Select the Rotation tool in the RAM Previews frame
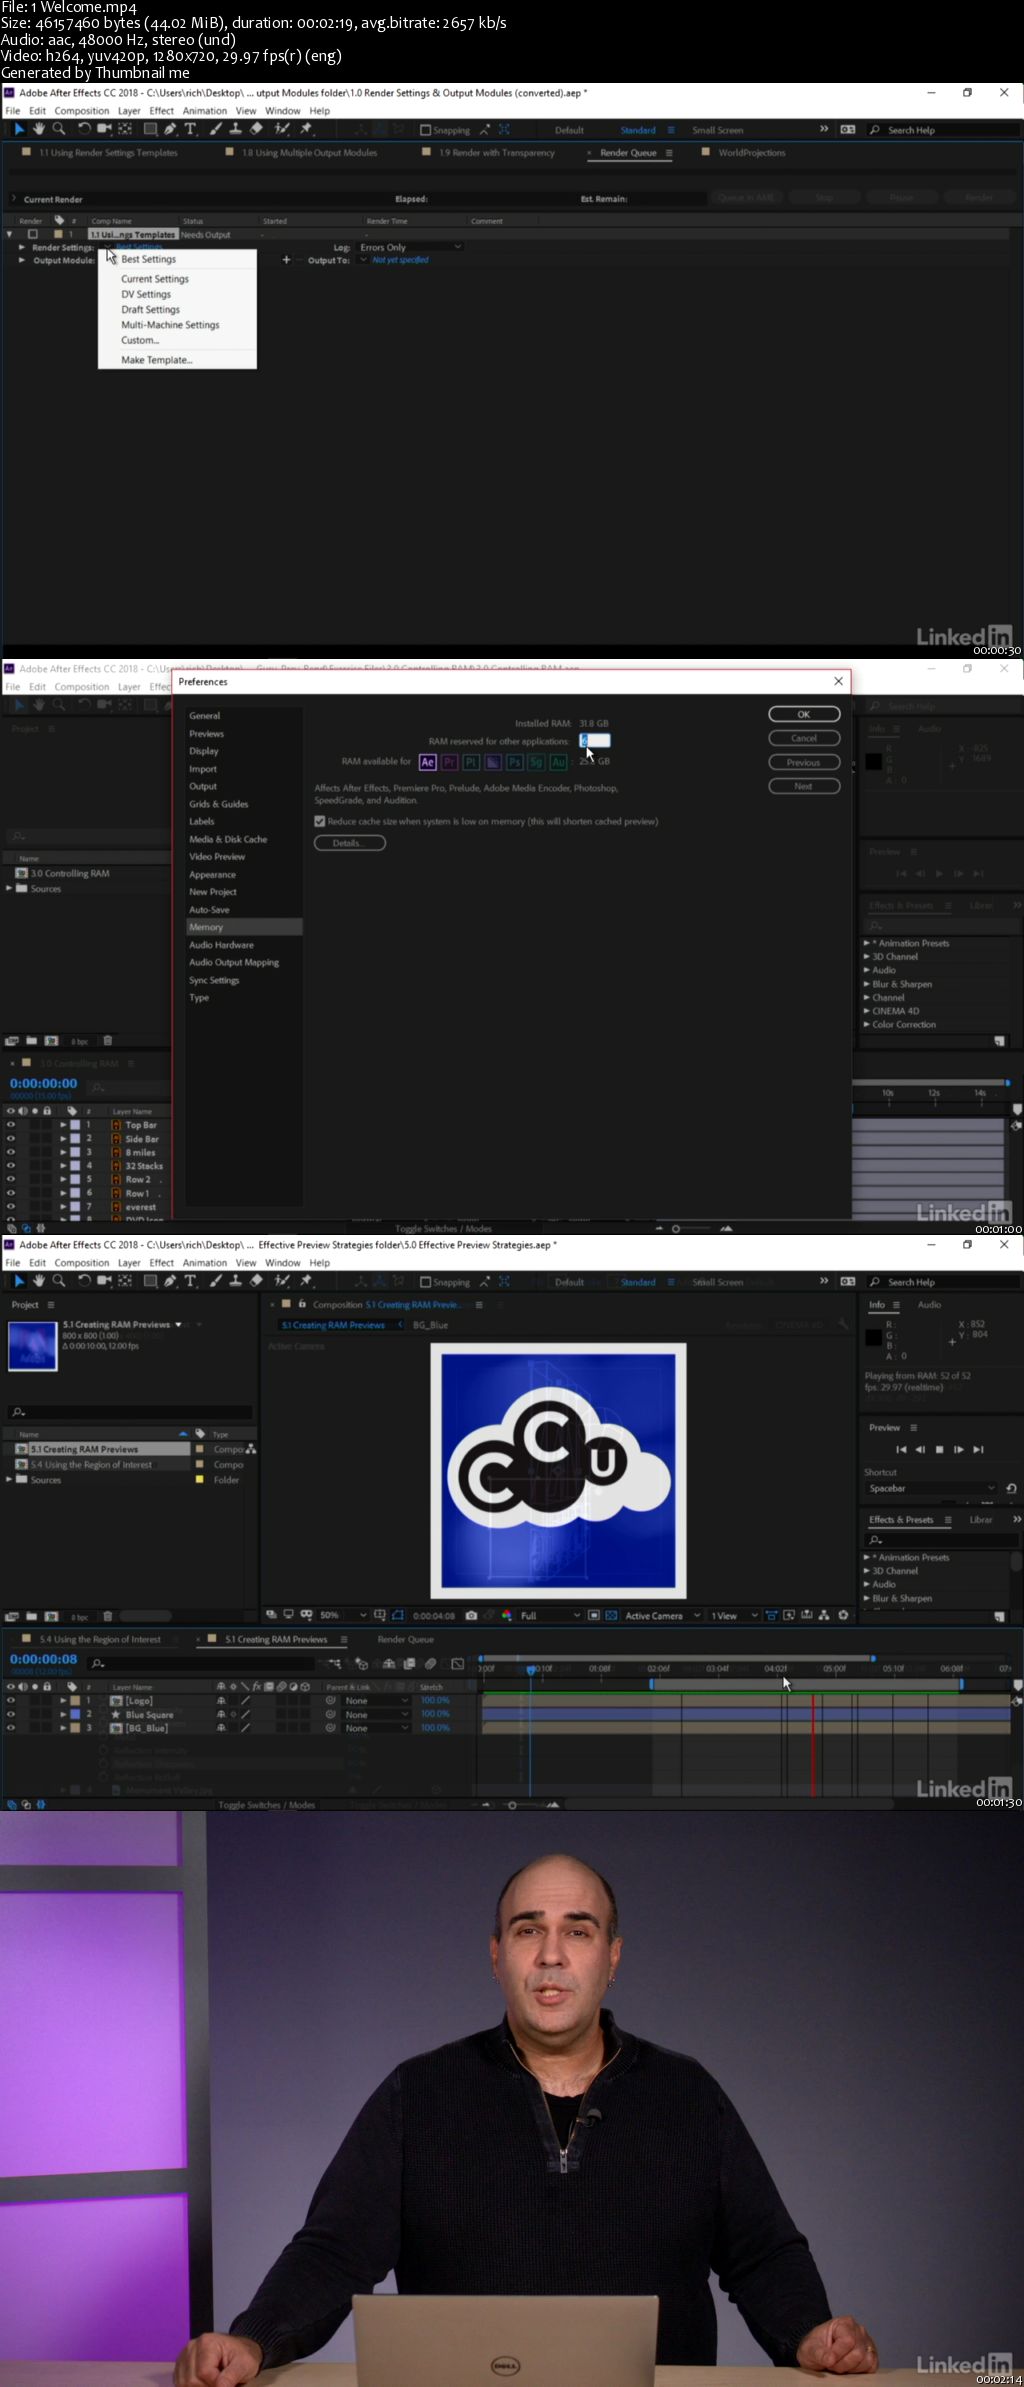1024x2387 pixels. coord(84,1281)
